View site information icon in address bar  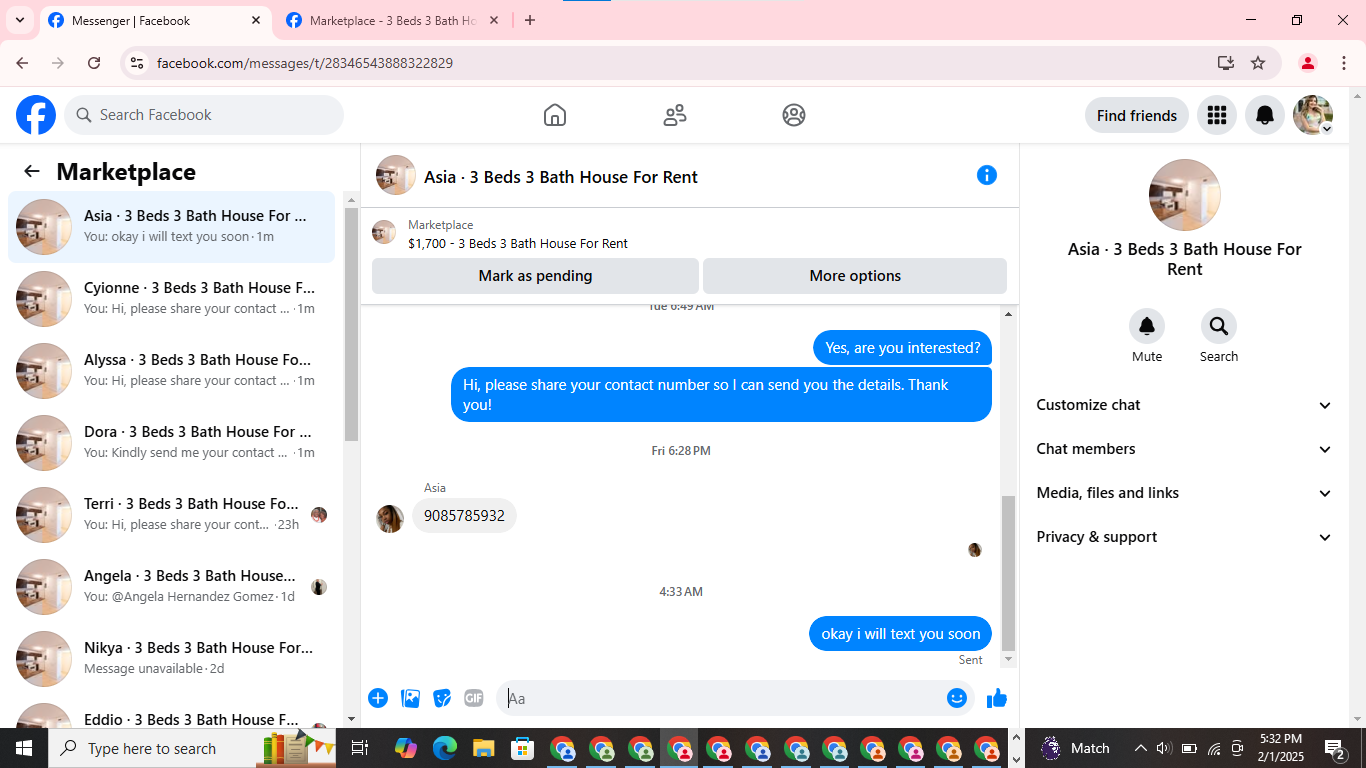click(x=138, y=63)
